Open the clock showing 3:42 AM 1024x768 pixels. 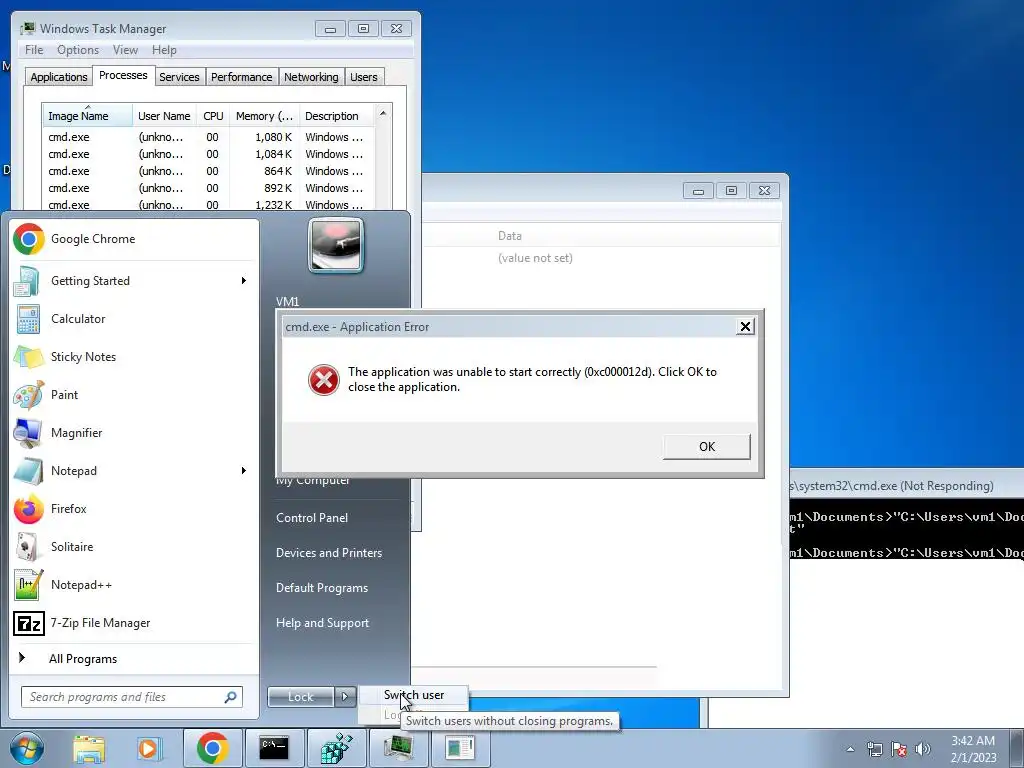973,749
